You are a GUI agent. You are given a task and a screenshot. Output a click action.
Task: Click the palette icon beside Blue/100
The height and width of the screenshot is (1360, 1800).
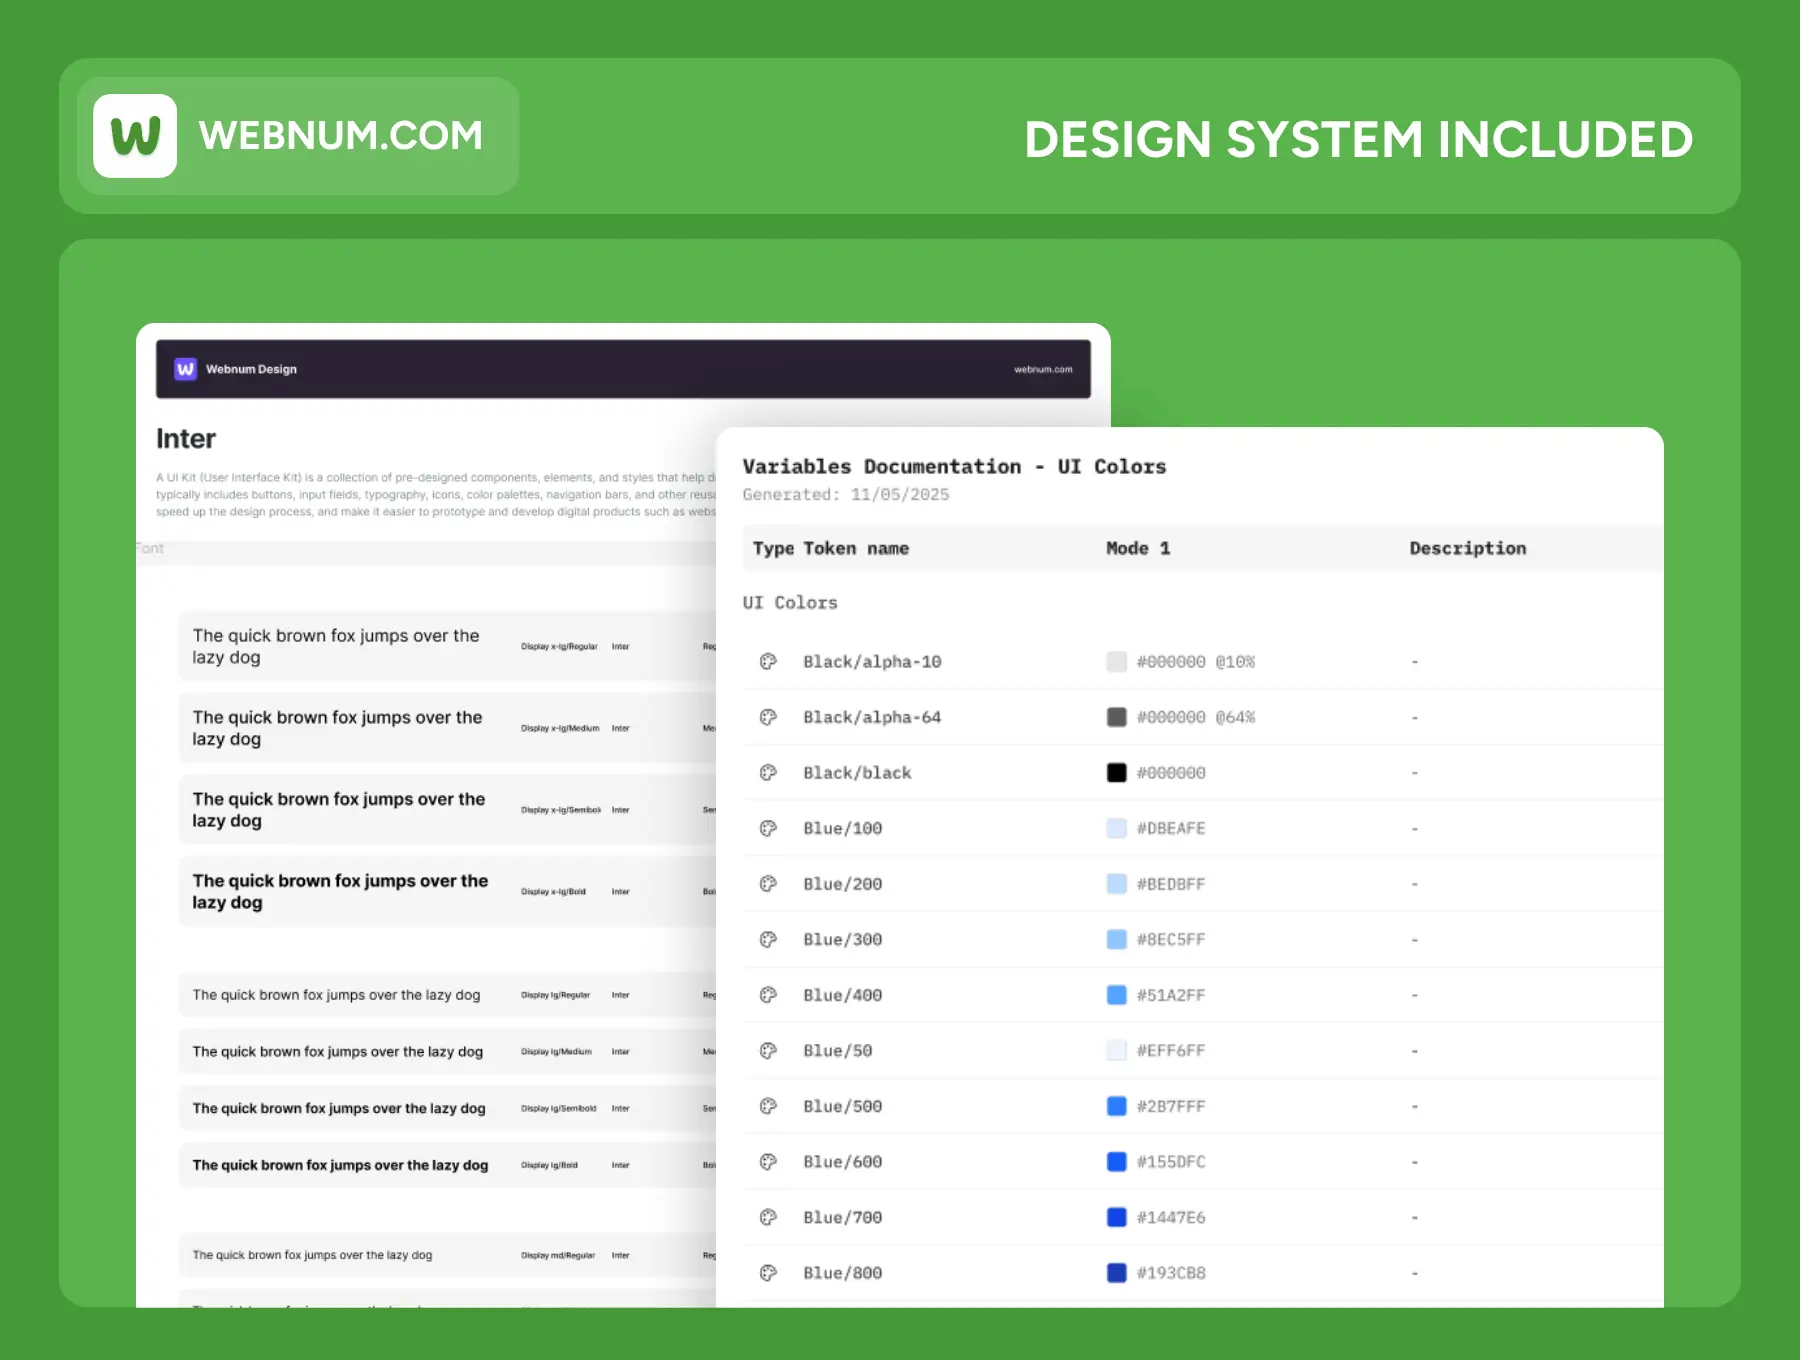click(768, 828)
